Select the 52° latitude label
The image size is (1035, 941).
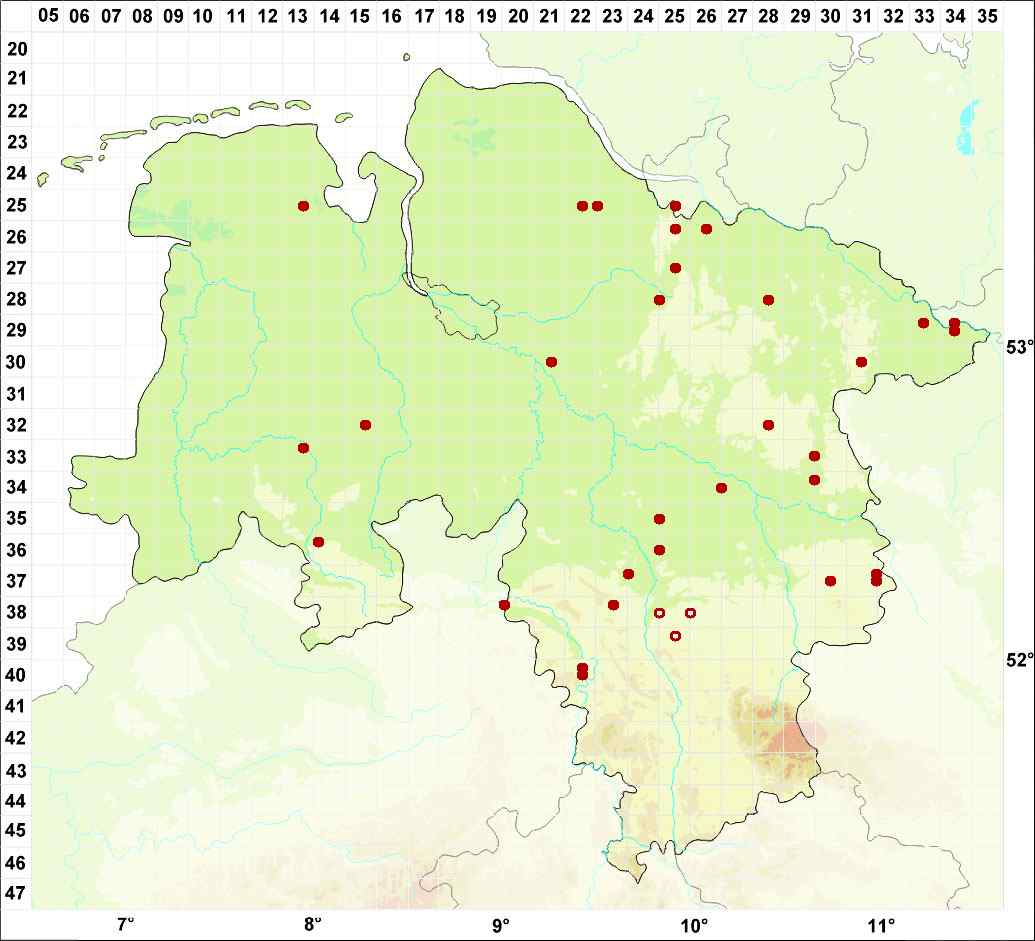(1018, 660)
